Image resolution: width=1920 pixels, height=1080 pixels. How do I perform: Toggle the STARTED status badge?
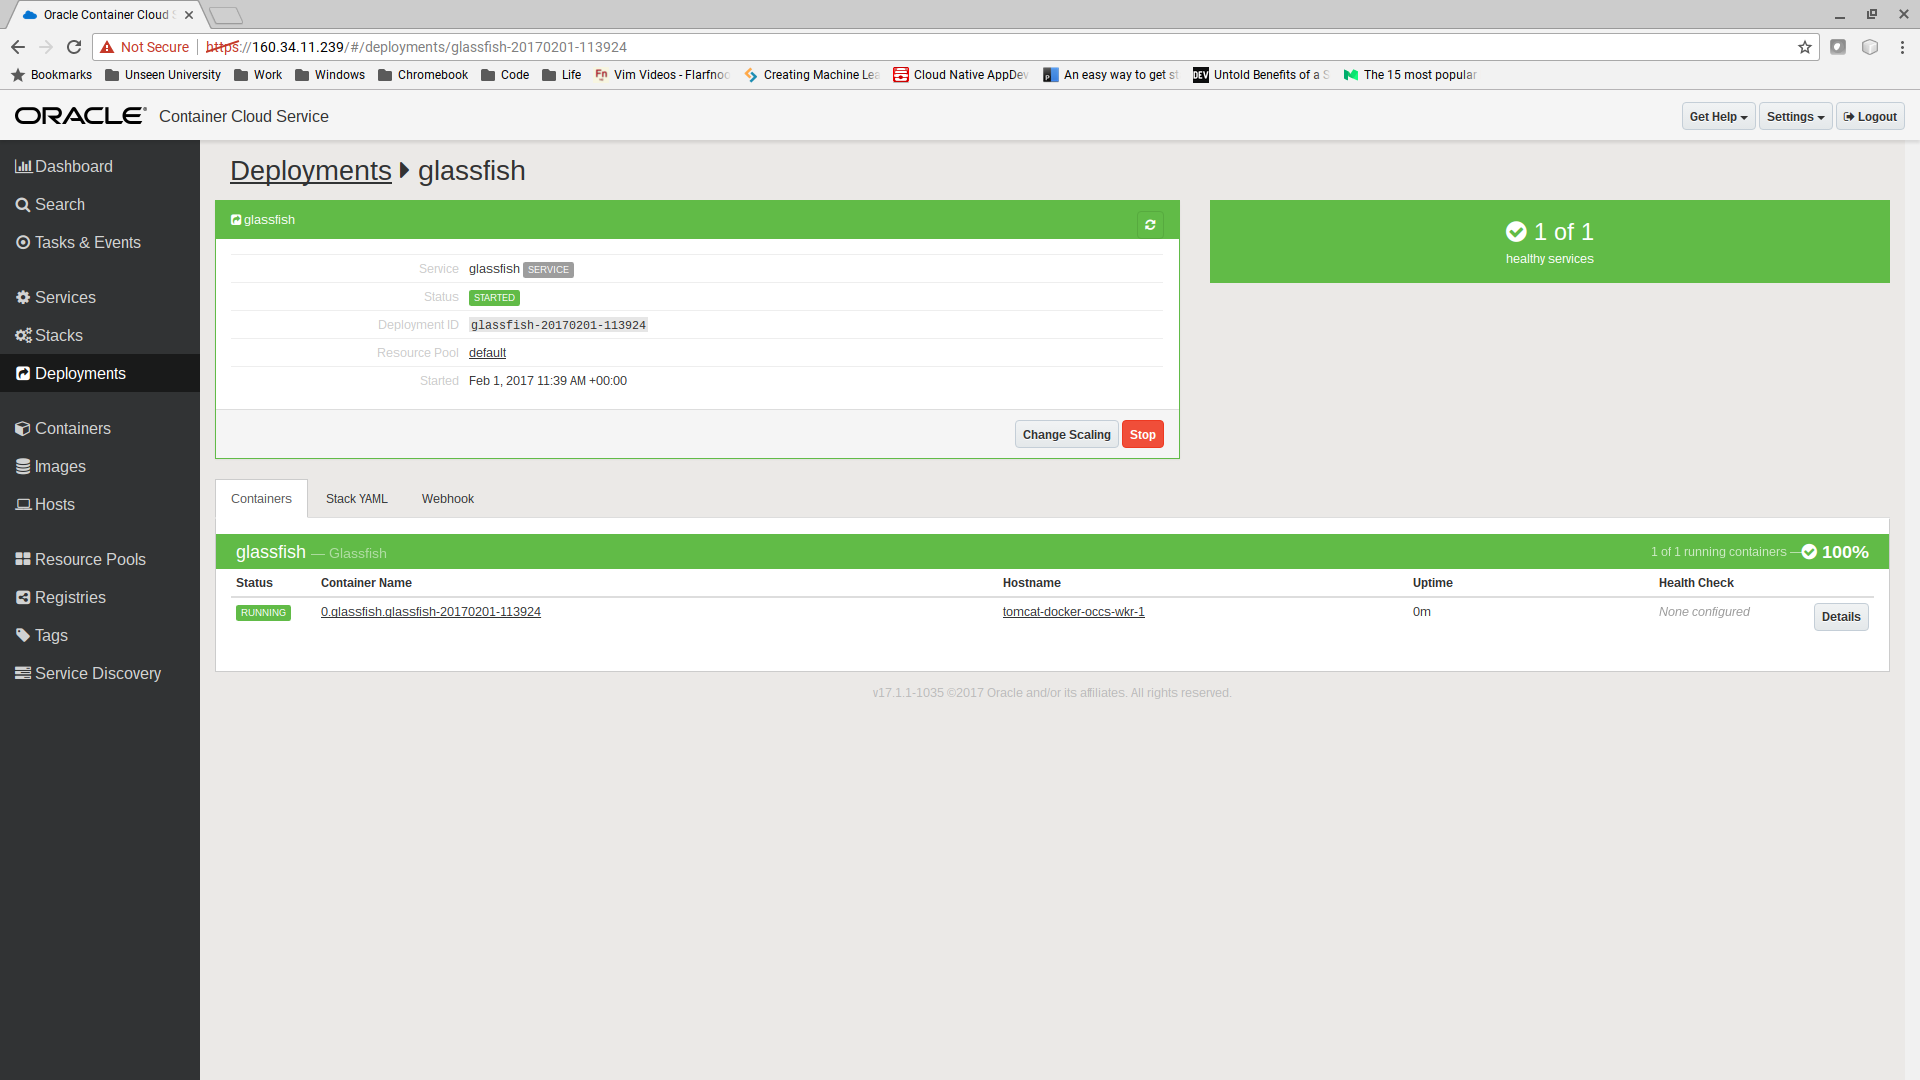point(493,297)
